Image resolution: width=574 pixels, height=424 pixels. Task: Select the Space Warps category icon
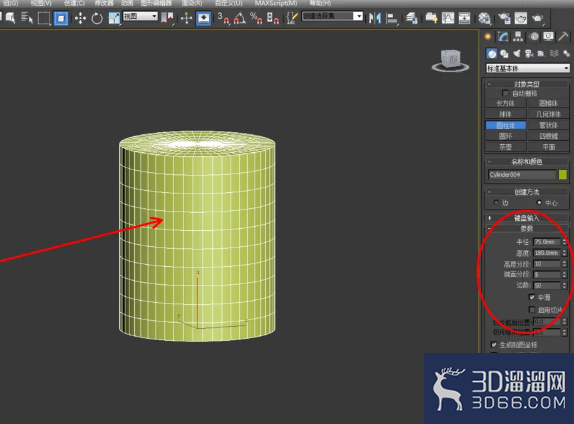click(554, 54)
